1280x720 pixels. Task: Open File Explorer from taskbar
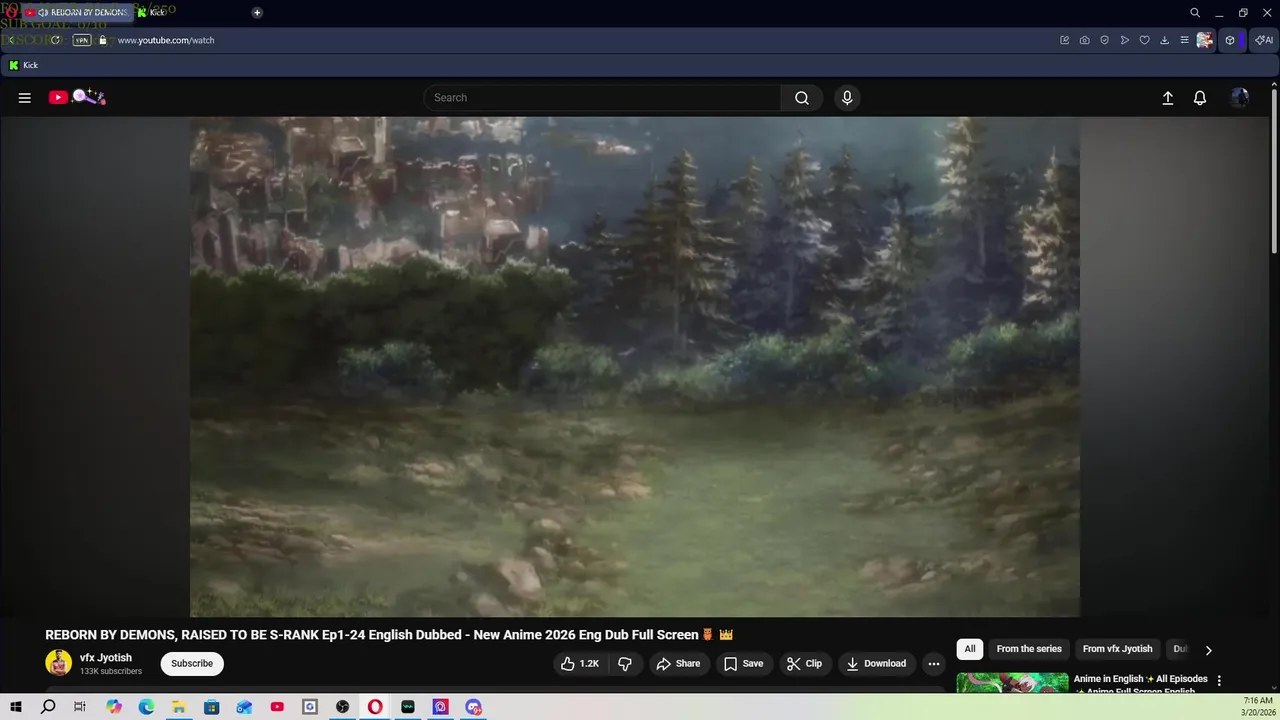click(x=179, y=707)
